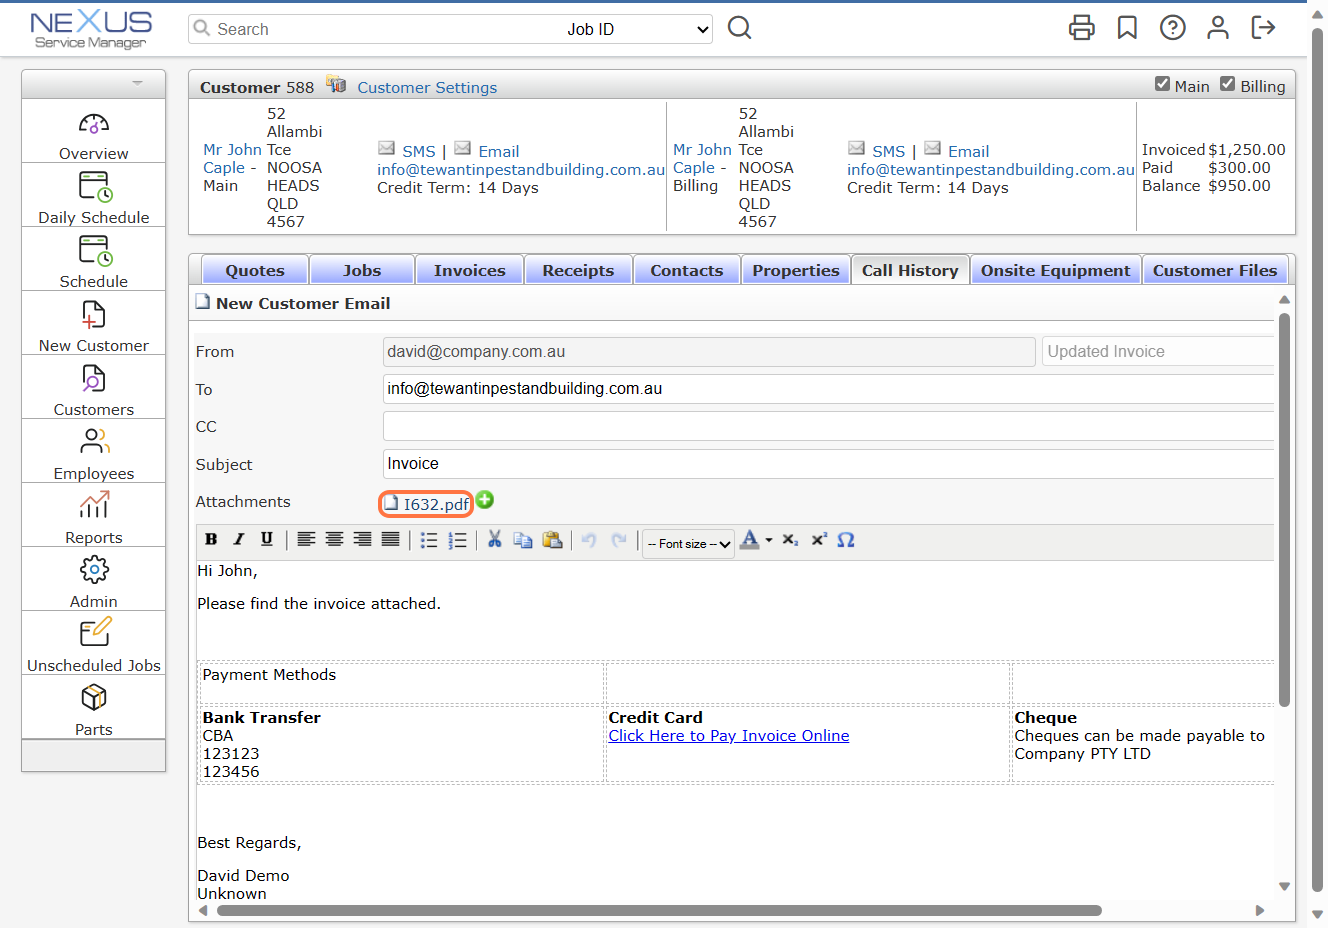
Task: Apply superscript formatting to text
Action: [819, 539]
